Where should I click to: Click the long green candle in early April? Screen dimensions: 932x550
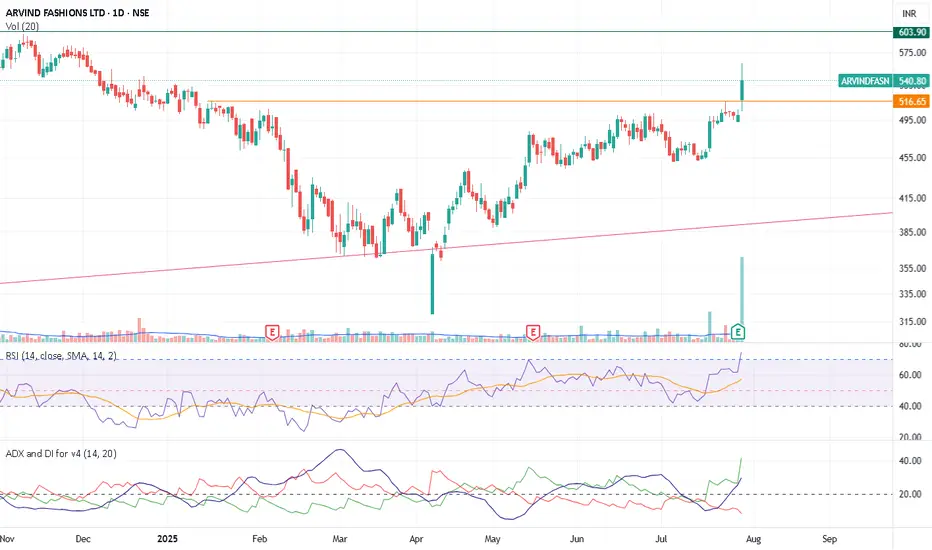432,282
